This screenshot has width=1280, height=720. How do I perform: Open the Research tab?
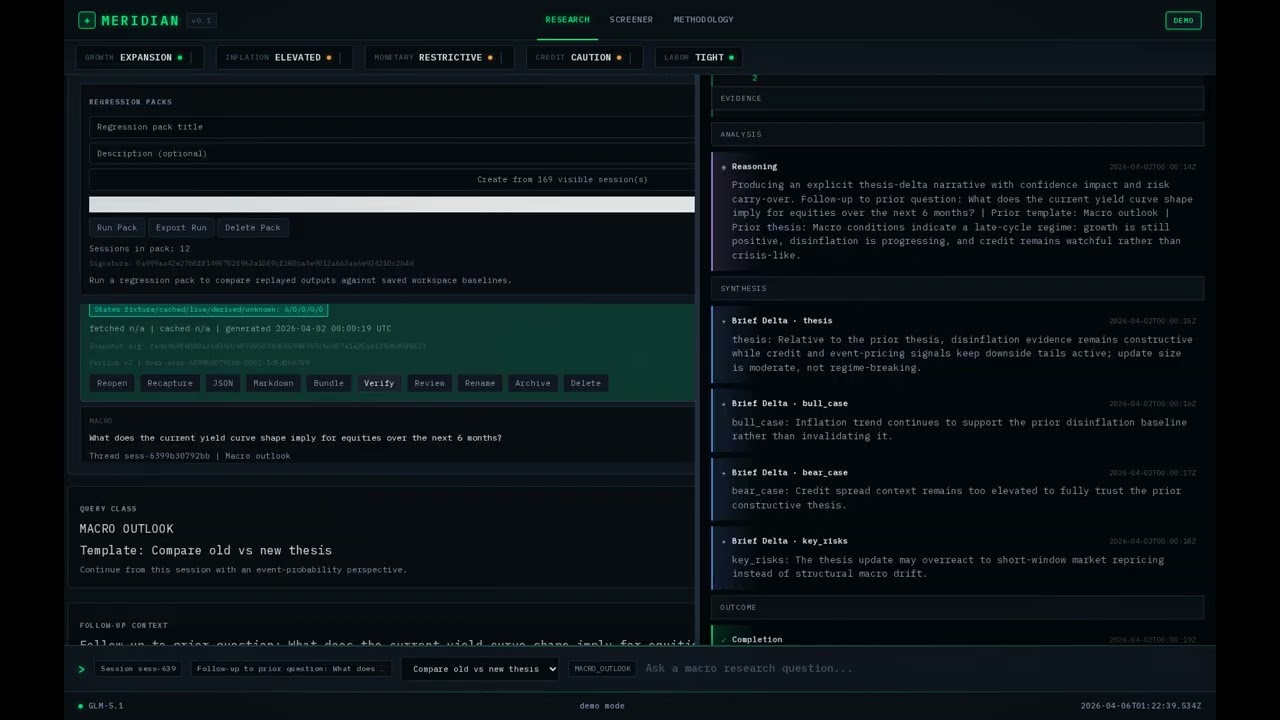pos(567,20)
